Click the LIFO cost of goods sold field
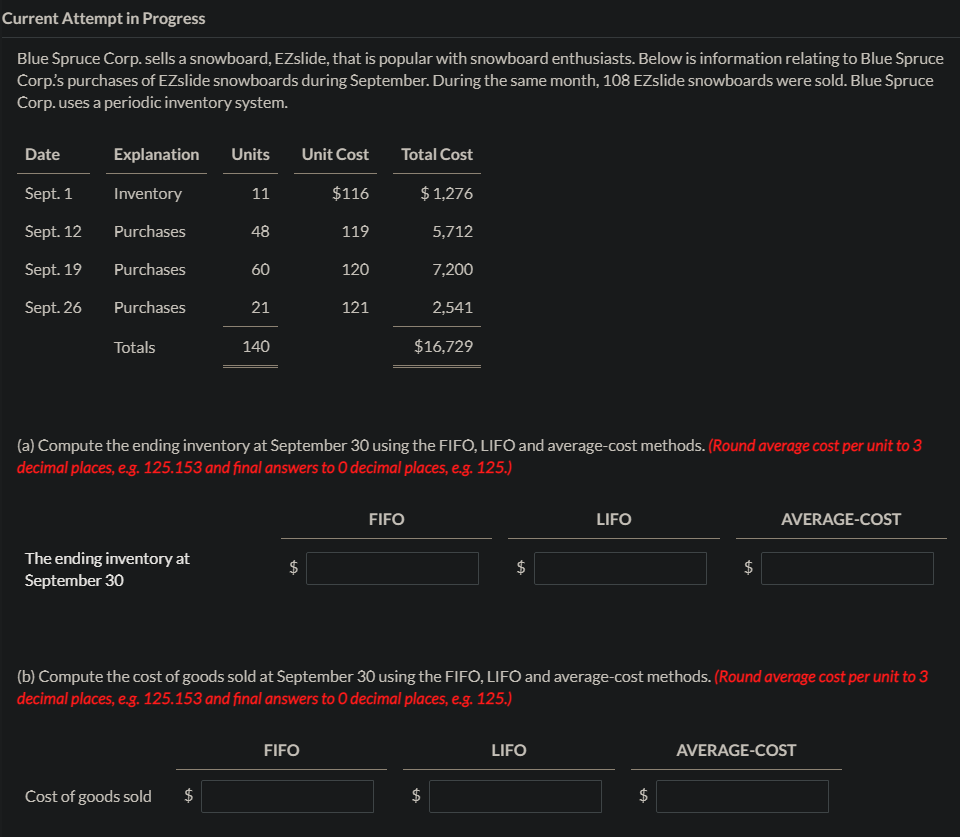This screenshot has height=837, width=960. [515, 796]
